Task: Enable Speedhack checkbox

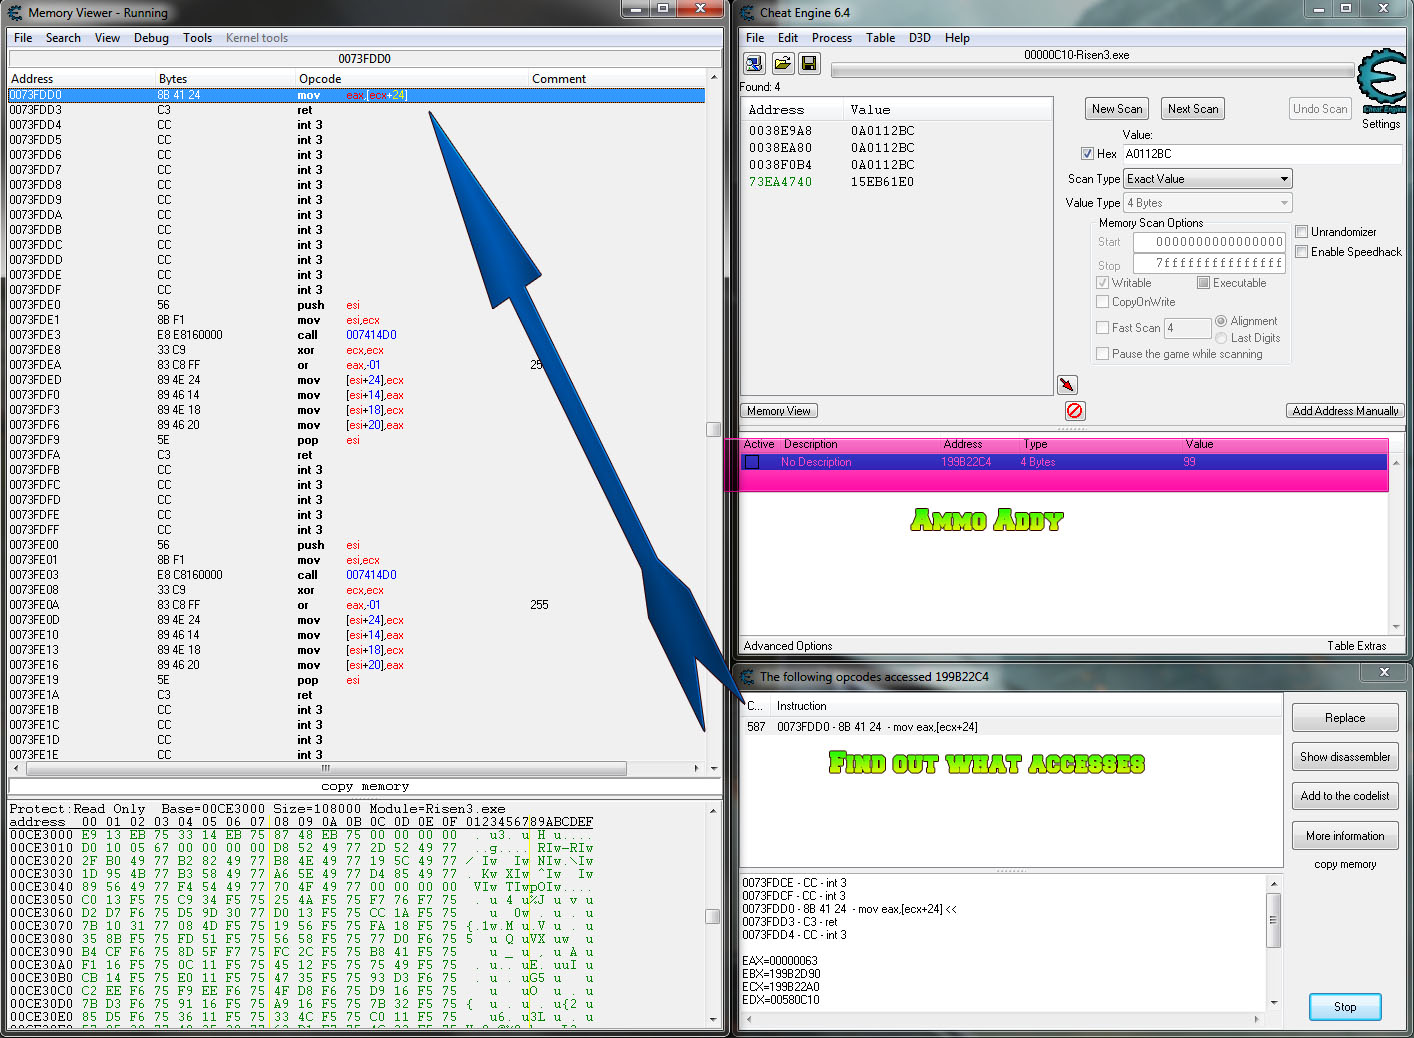Action: (1302, 252)
